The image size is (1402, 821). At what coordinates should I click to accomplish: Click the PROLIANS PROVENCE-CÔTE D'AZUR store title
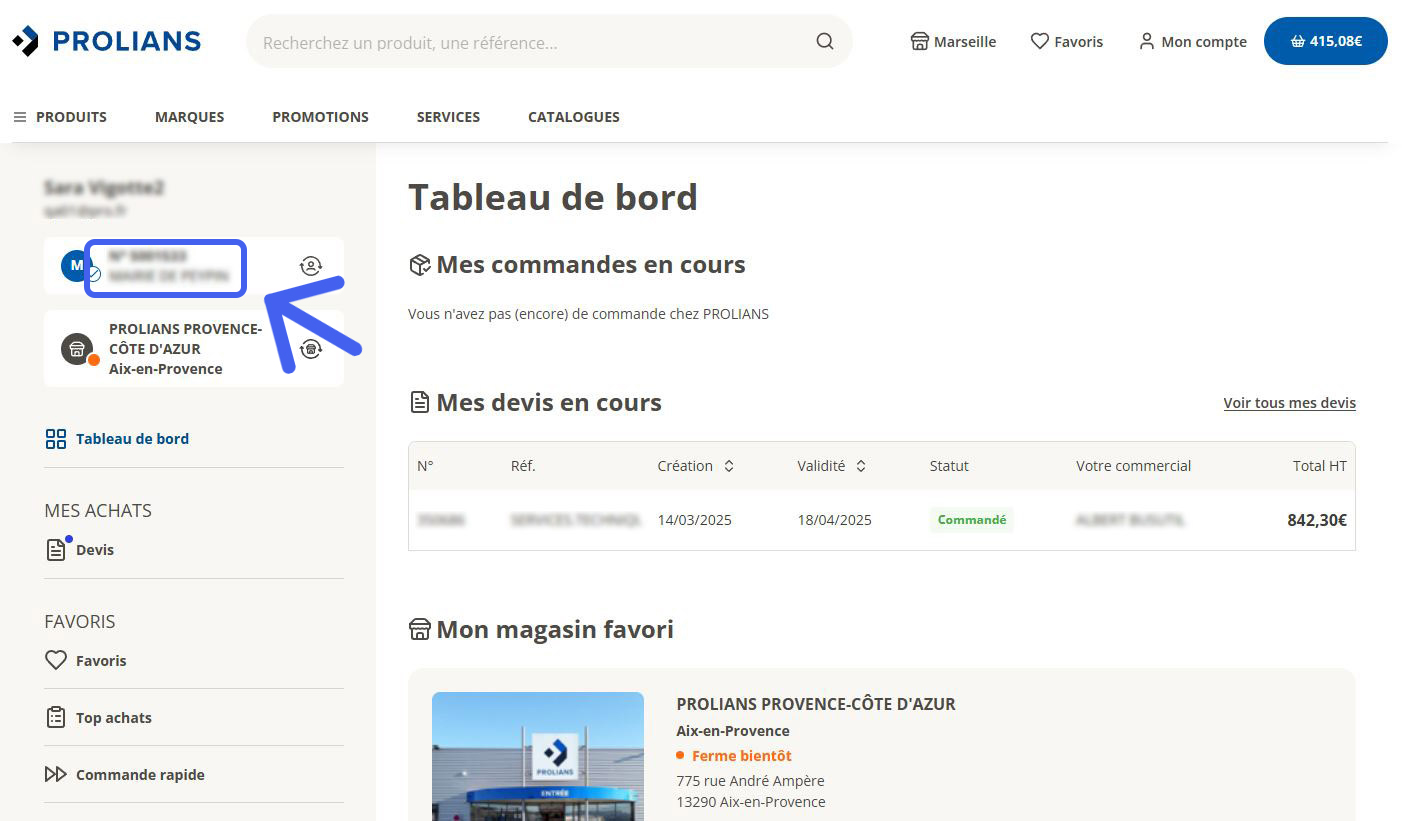[816, 704]
